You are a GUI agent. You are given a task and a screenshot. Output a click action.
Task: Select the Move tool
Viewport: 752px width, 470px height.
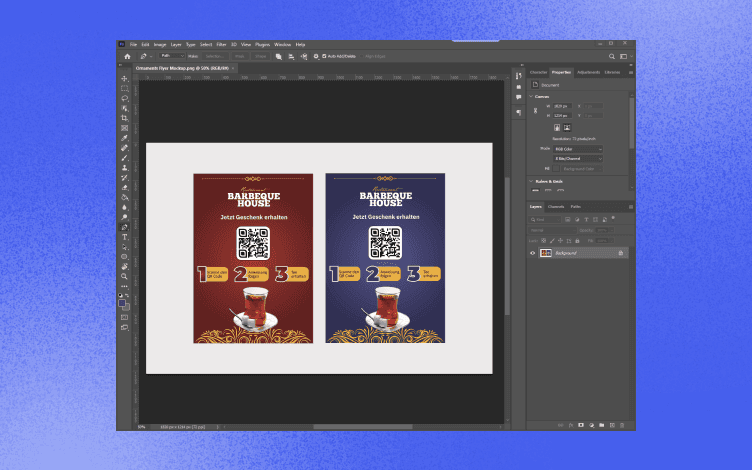(x=125, y=79)
